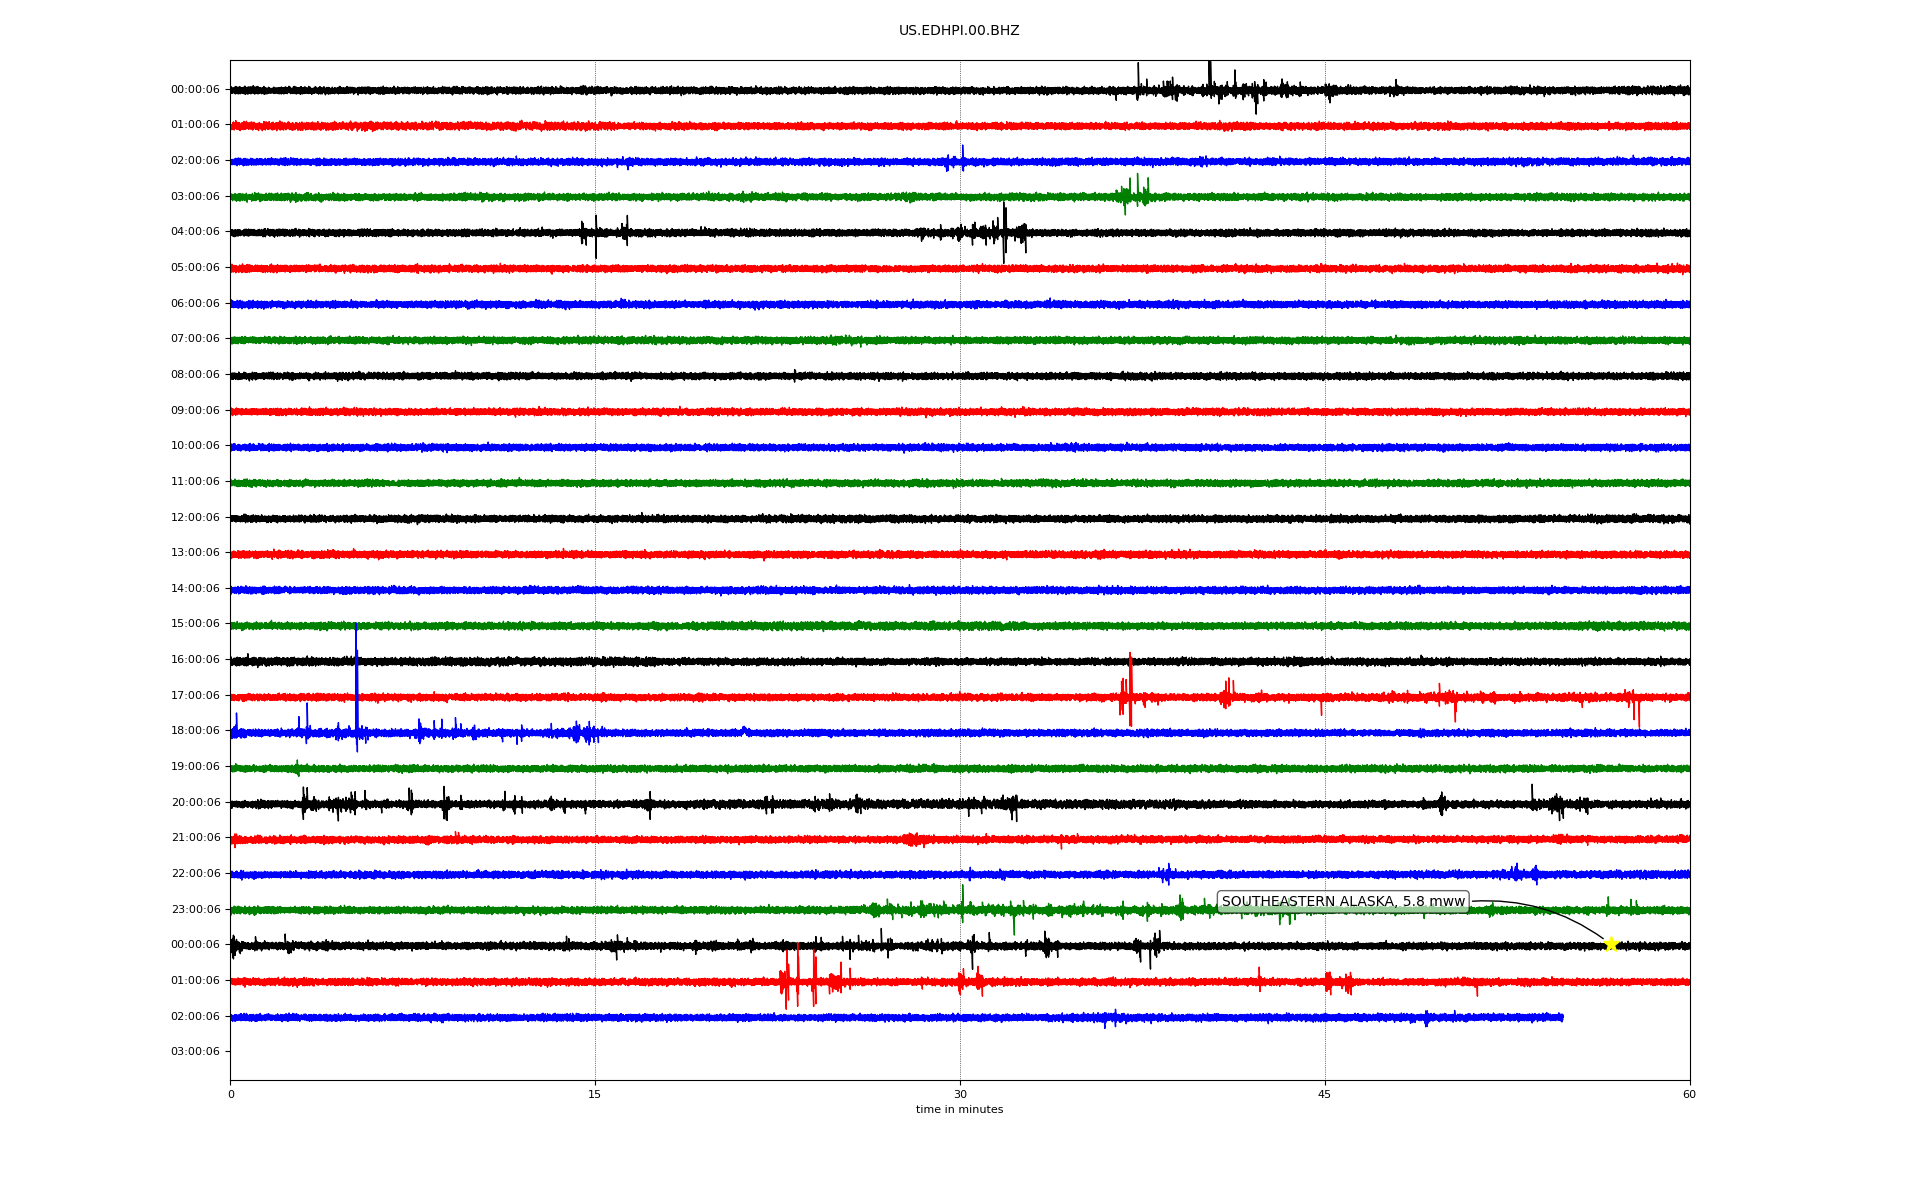Click the x-axis tick label 0
The height and width of the screenshot is (1200, 1920).
[x=231, y=1095]
